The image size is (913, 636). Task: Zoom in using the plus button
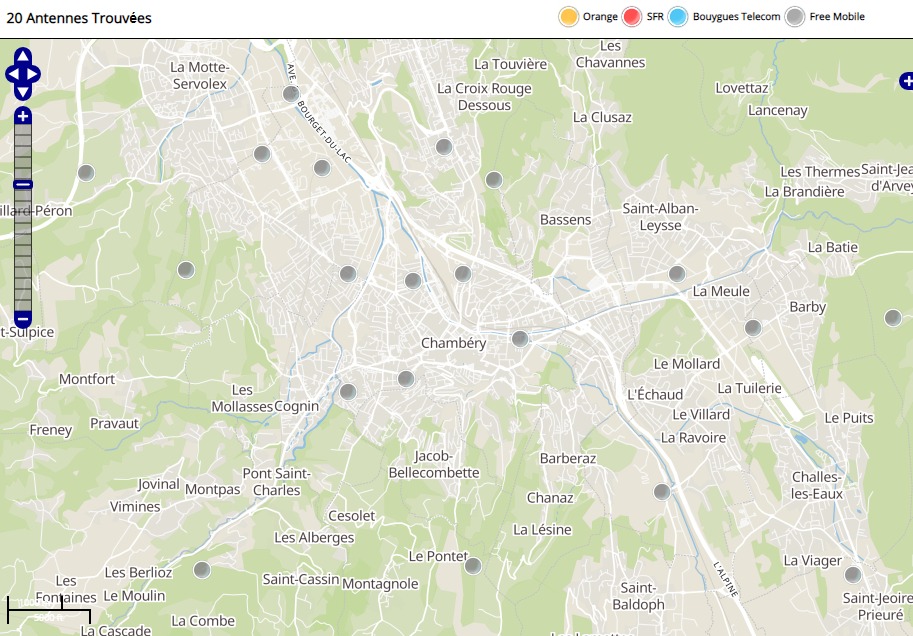tap(23, 116)
